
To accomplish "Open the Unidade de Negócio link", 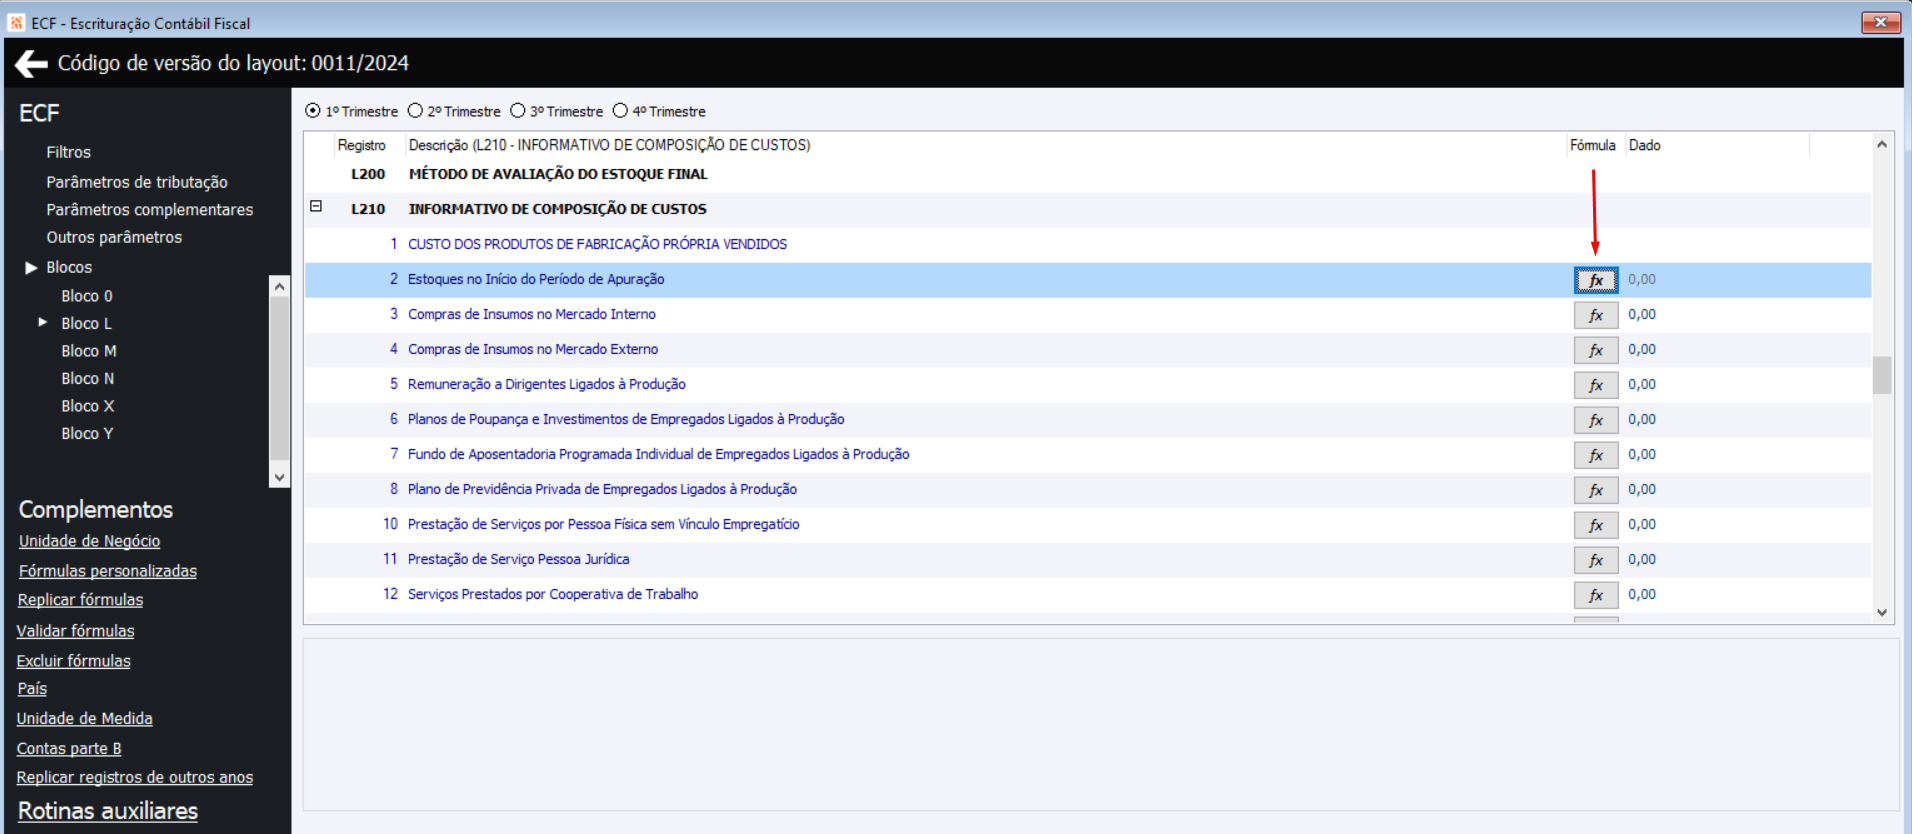I will pos(89,541).
